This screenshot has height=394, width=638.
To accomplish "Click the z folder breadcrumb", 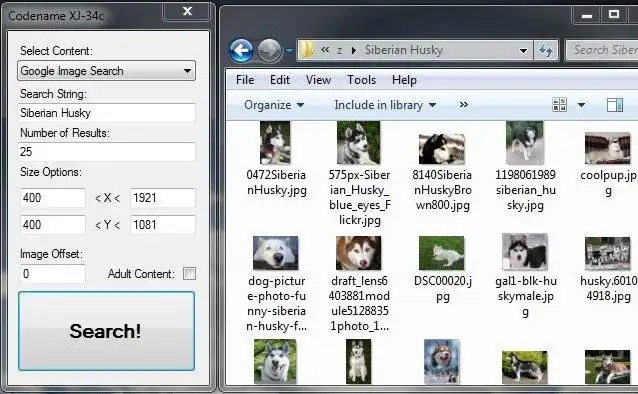I will coord(339,50).
